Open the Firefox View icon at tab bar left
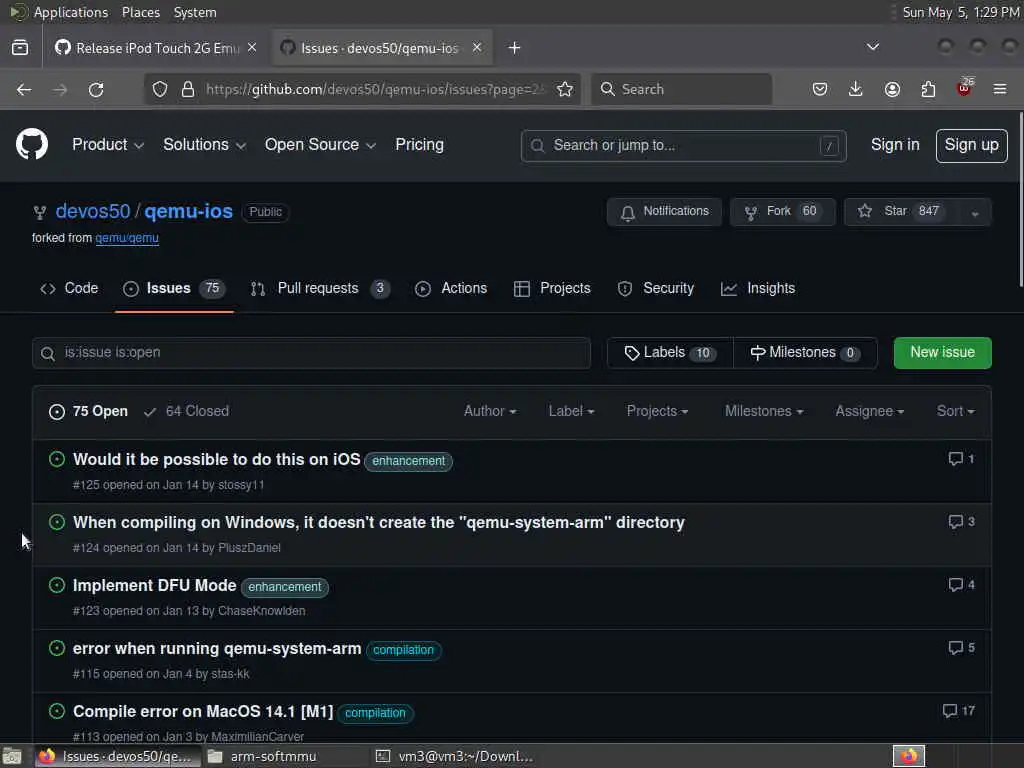The width and height of the screenshot is (1024, 768). click(x=20, y=47)
